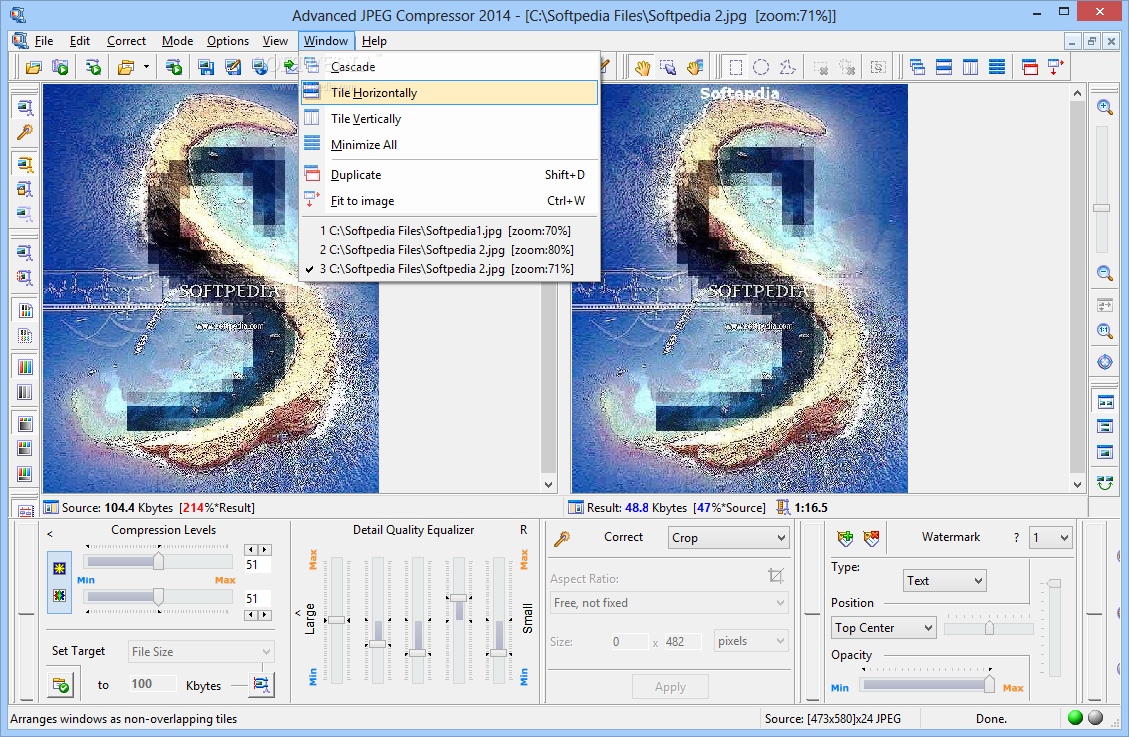Click the zoom slider on the right sidebar
1129x737 pixels.
click(1102, 208)
